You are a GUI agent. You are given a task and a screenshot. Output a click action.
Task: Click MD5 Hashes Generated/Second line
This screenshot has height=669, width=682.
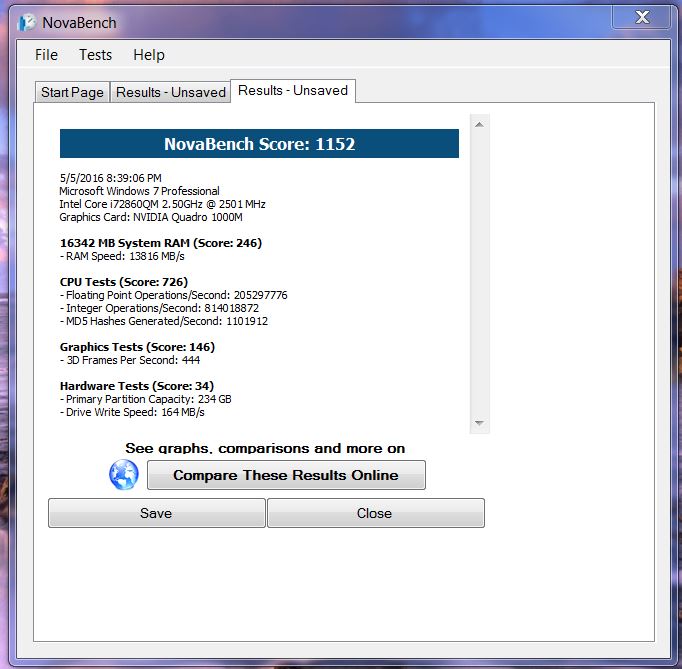point(164,321)
